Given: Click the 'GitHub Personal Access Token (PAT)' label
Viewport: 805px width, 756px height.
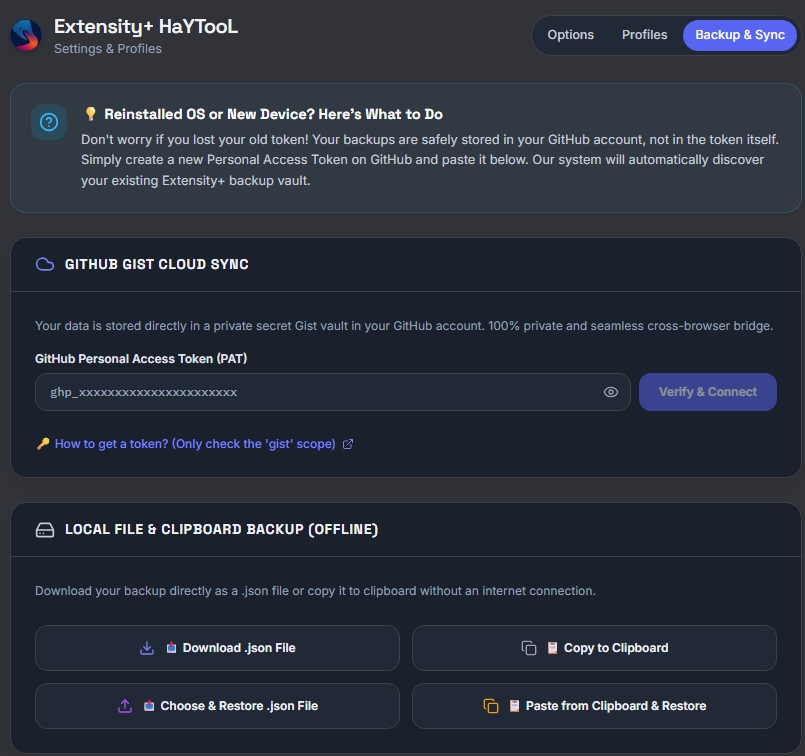Looking at the screenshot, I should point(141,359).
